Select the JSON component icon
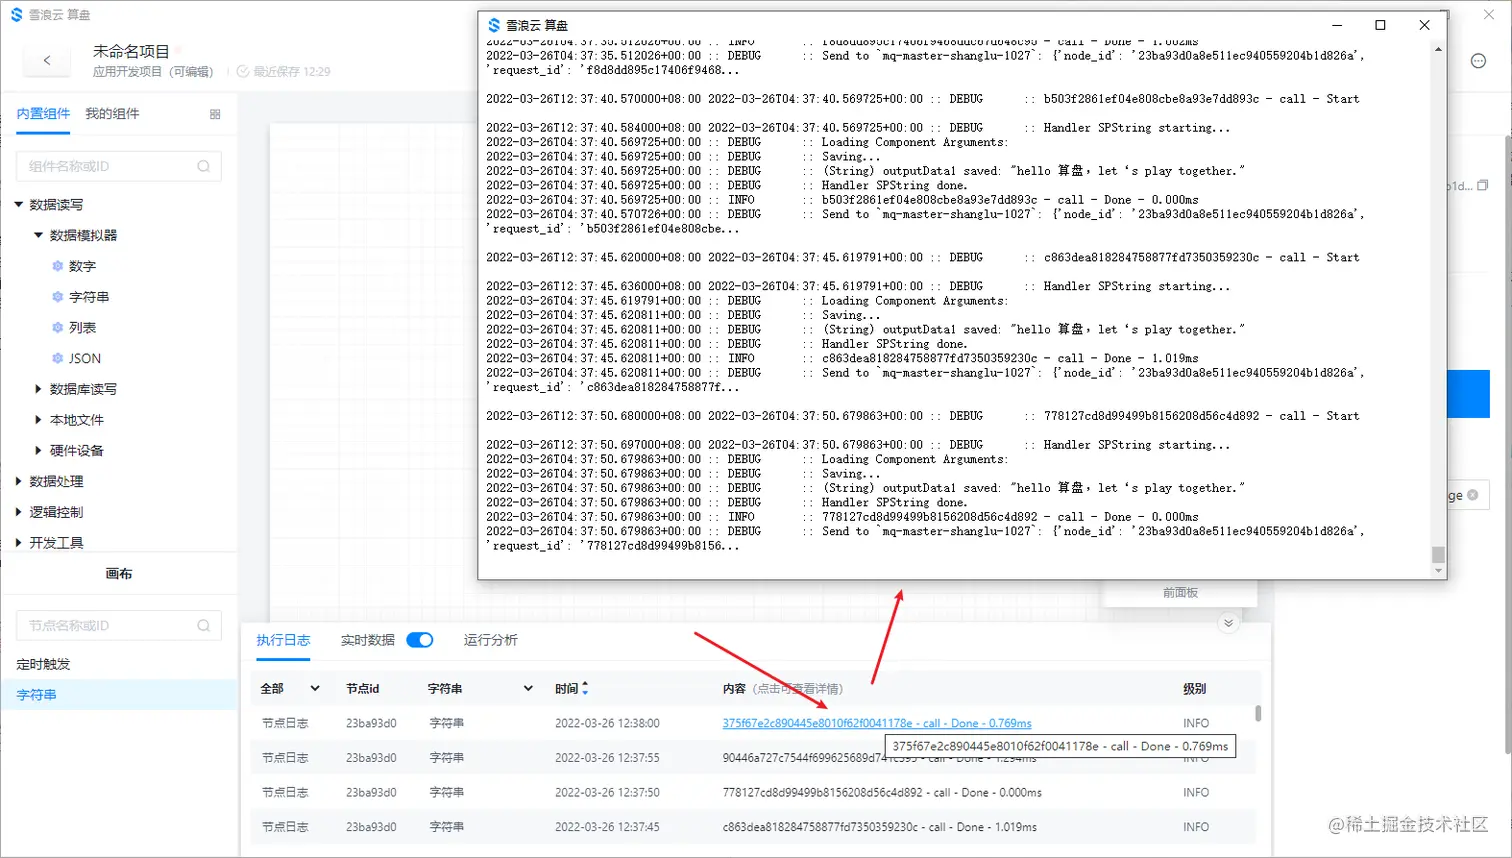This screenshot has height=858, width=1512. coord(58,358)
